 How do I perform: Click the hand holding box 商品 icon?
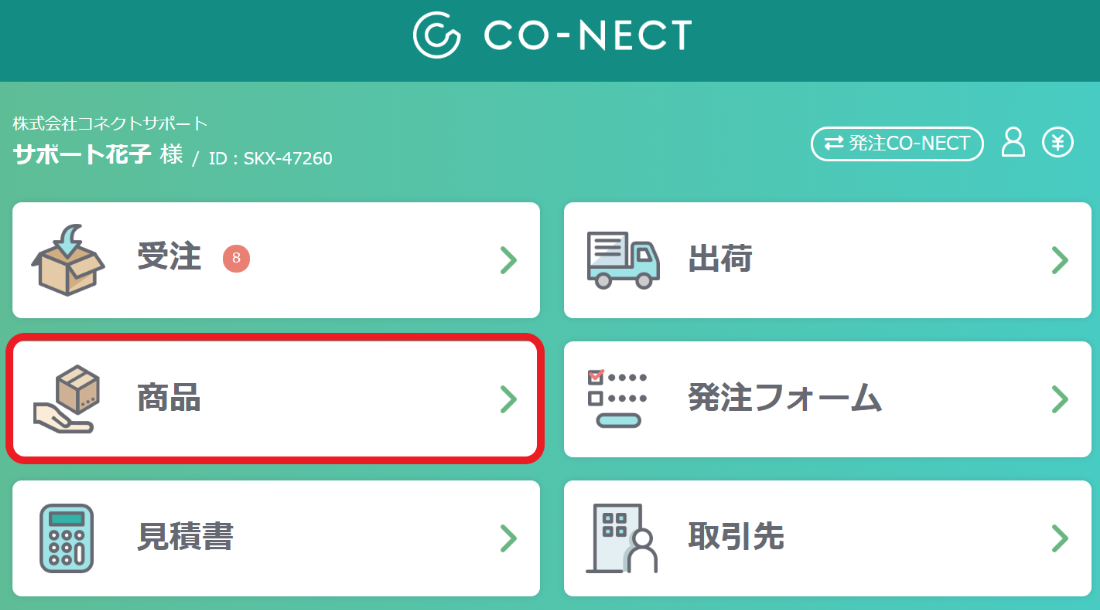click(x=67, y=399)
